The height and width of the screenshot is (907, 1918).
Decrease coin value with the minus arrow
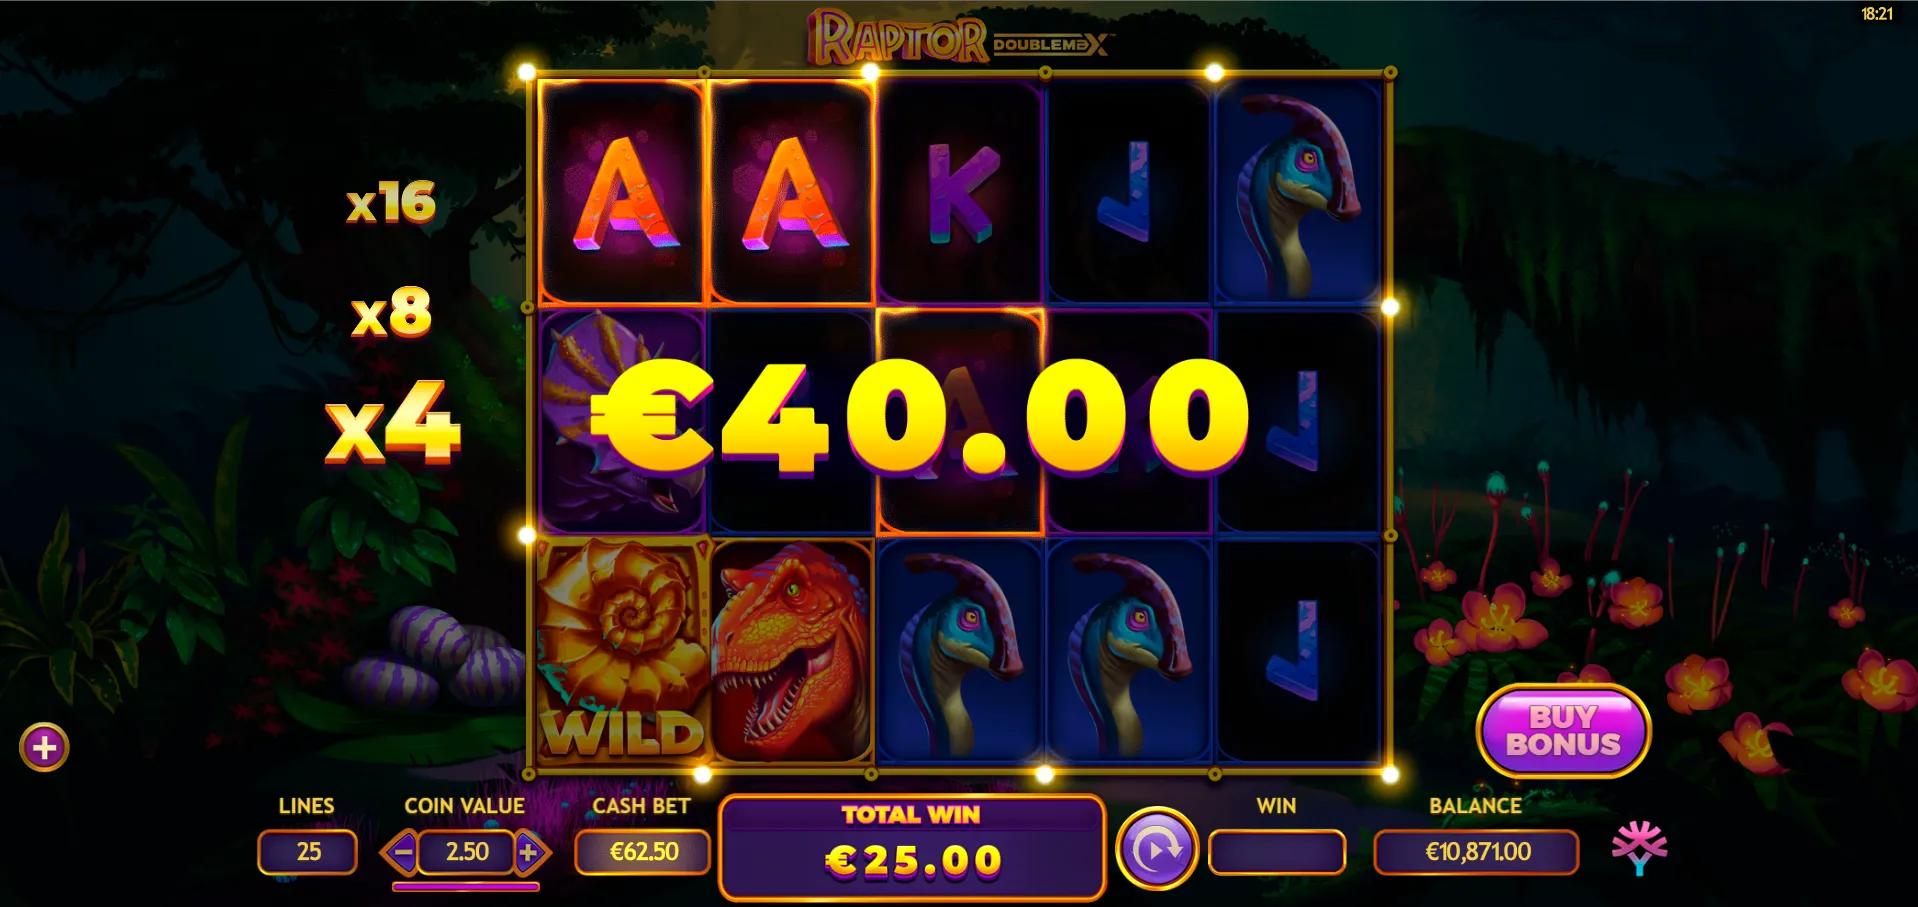pyautogui.click(x=402, y=853)
